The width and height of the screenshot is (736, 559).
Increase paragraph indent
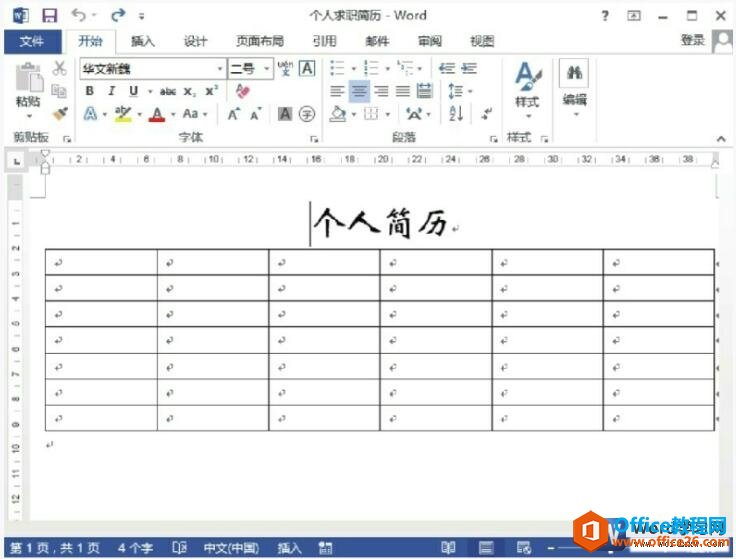point(469,69)
